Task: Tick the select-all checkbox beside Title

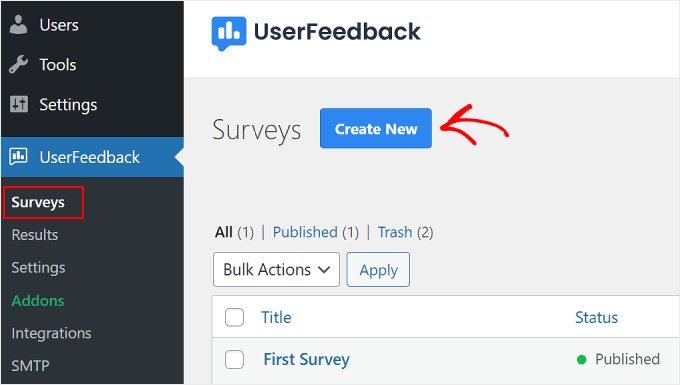Action: (x=234, y=317)
